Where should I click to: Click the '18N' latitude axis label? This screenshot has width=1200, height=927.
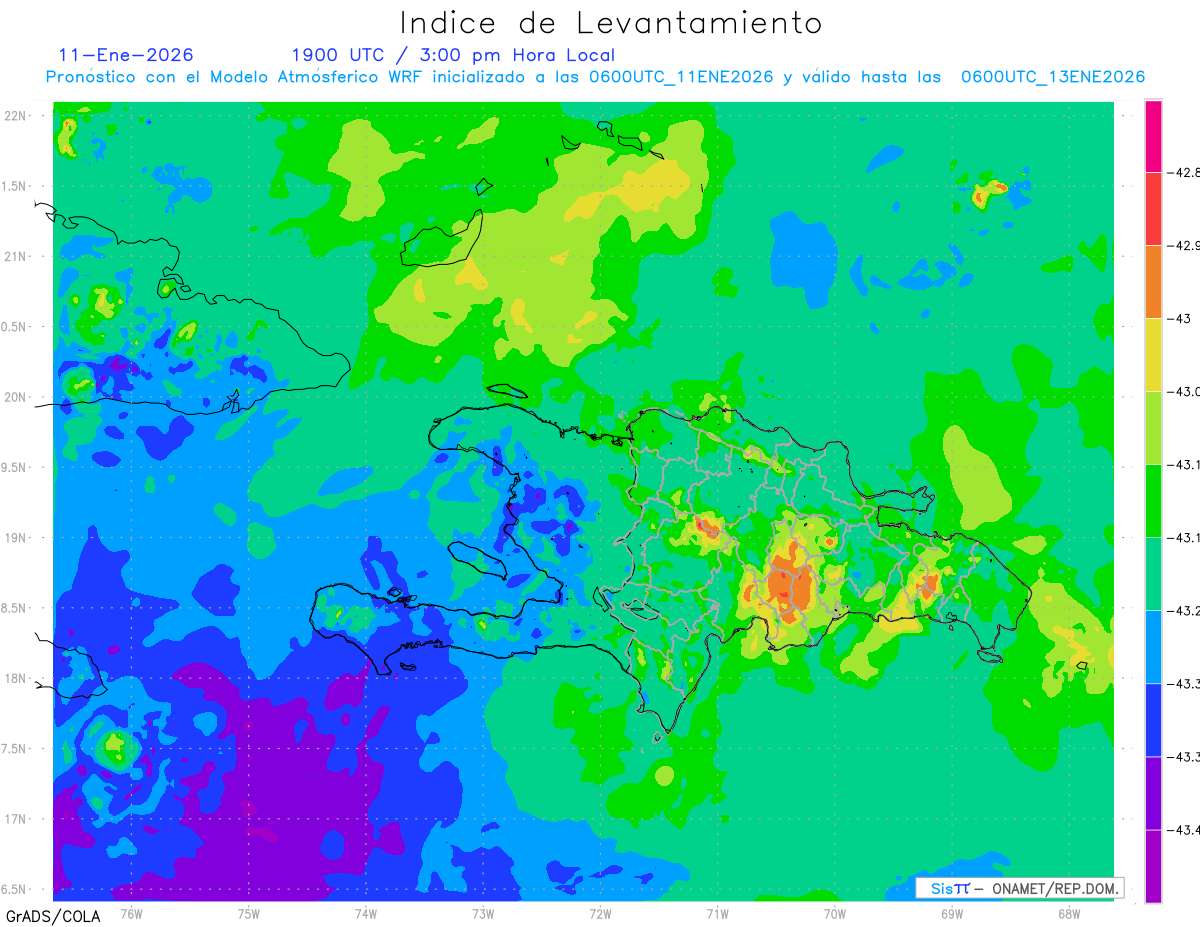[x=15, y=678]
